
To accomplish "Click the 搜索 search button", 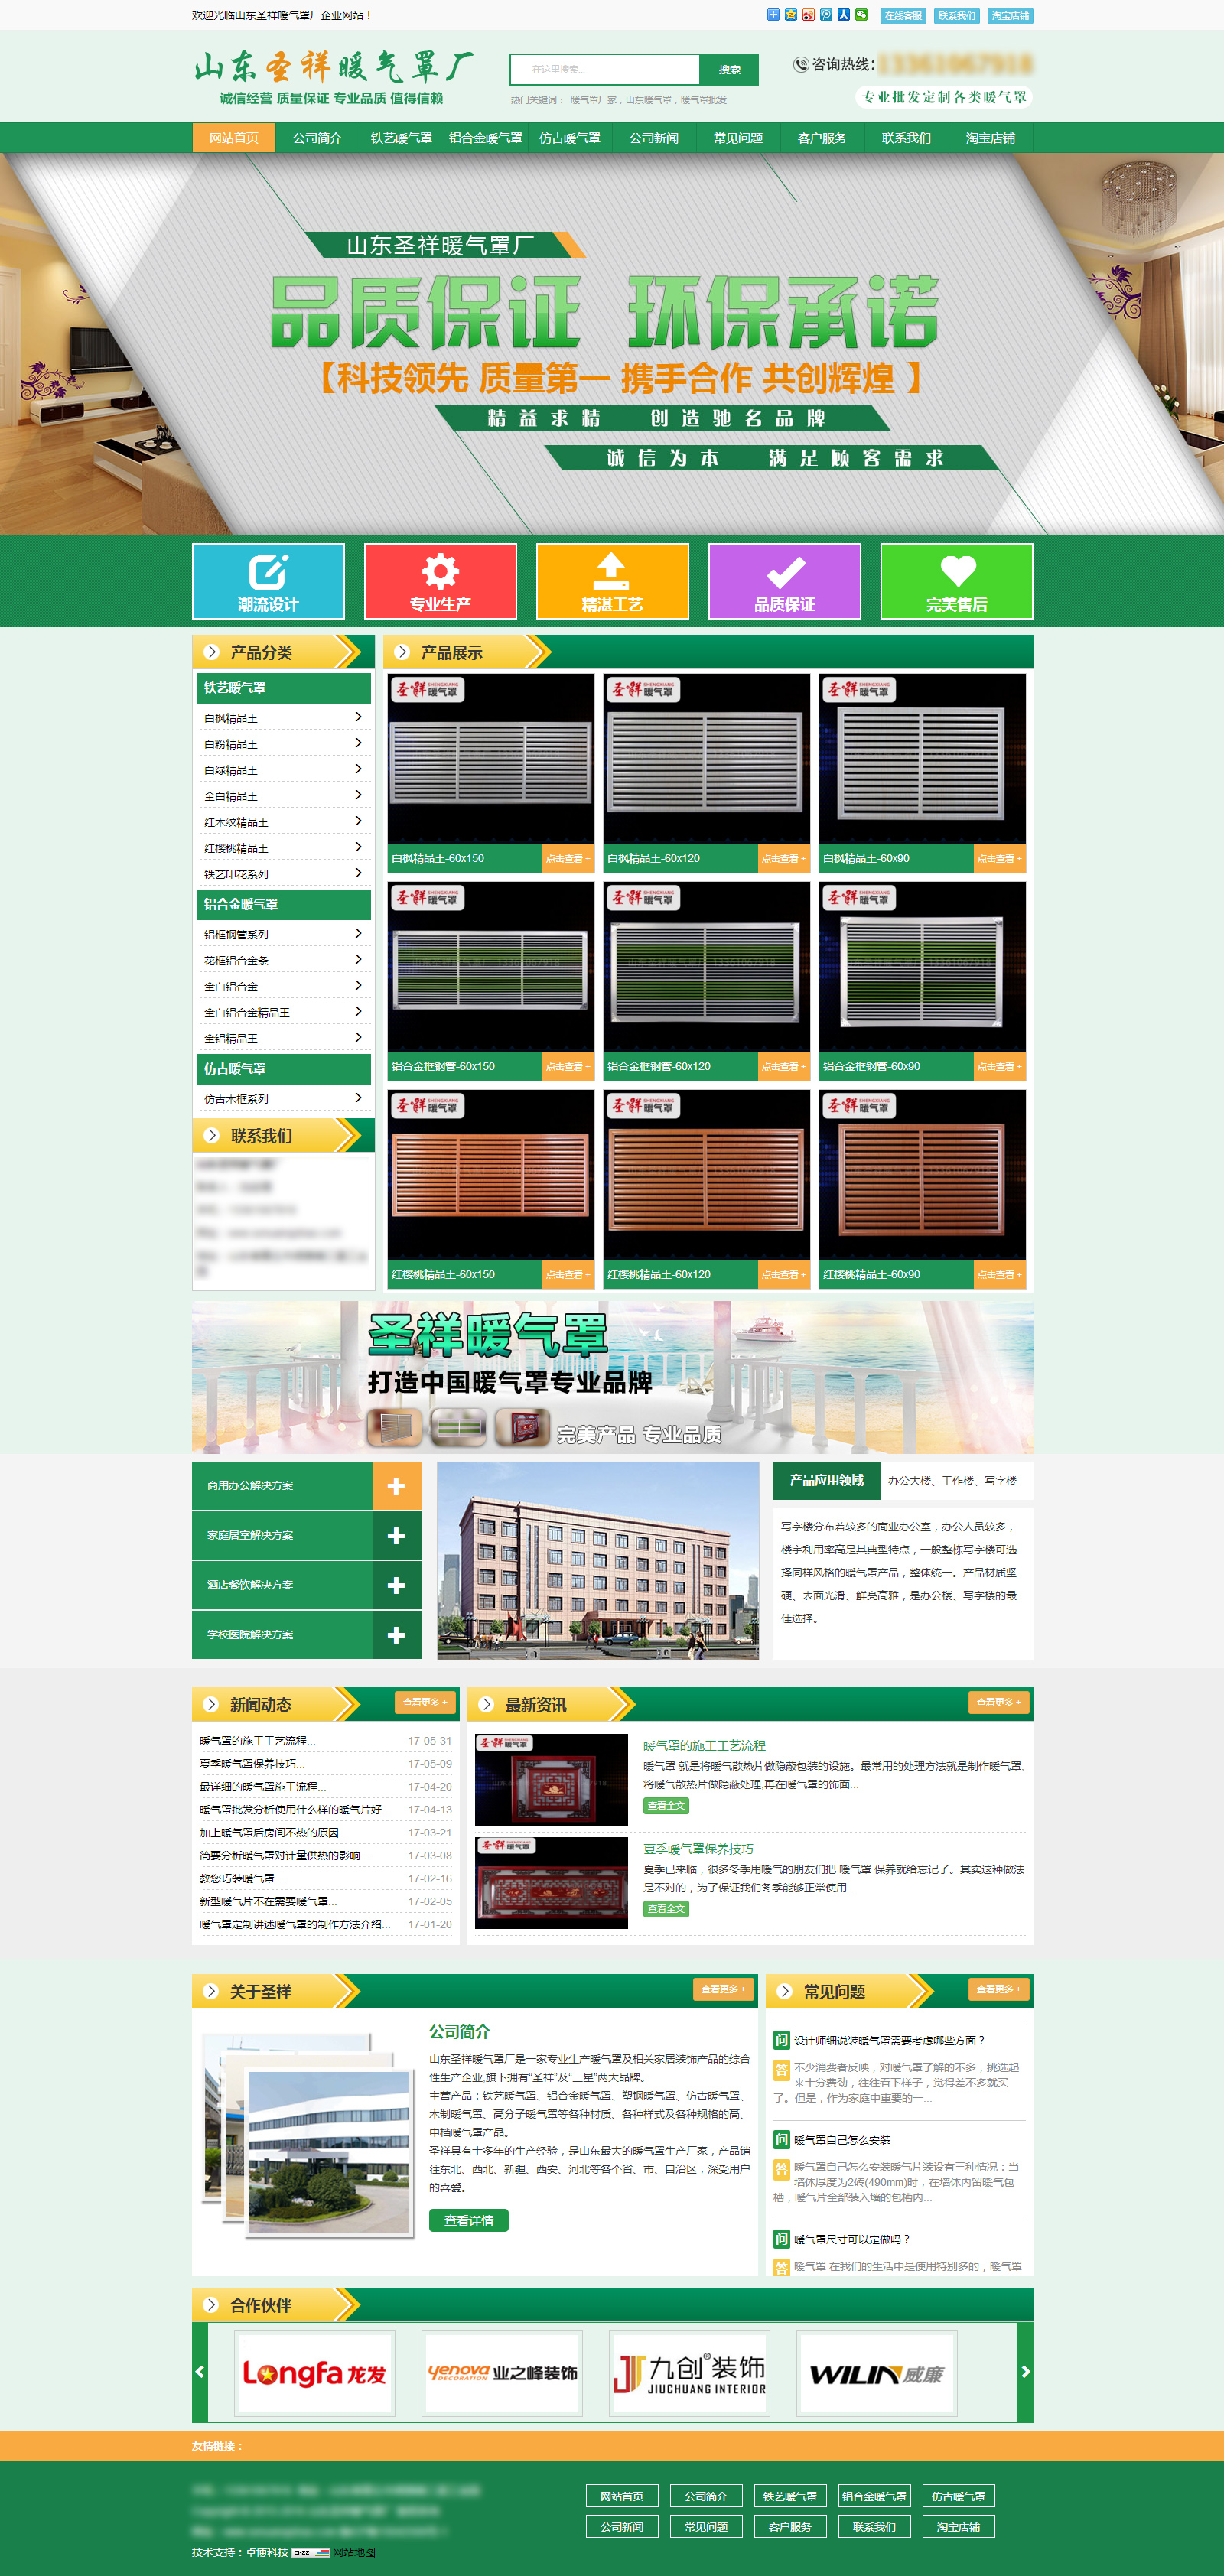I will (729, 69).
